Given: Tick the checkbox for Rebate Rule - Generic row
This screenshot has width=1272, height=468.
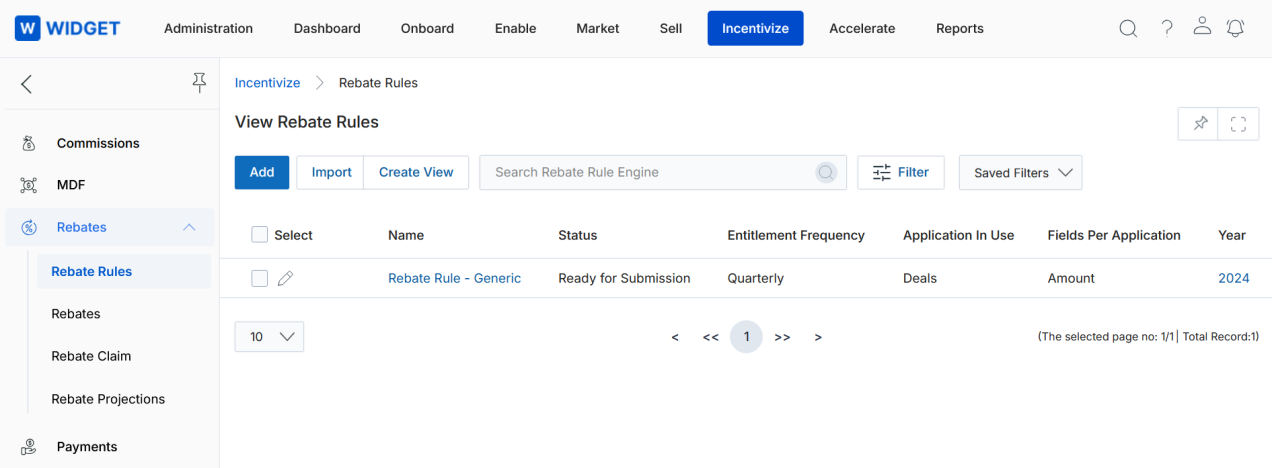Looking at the screenshot, I should pyautogui.click(x=260, y=279).
